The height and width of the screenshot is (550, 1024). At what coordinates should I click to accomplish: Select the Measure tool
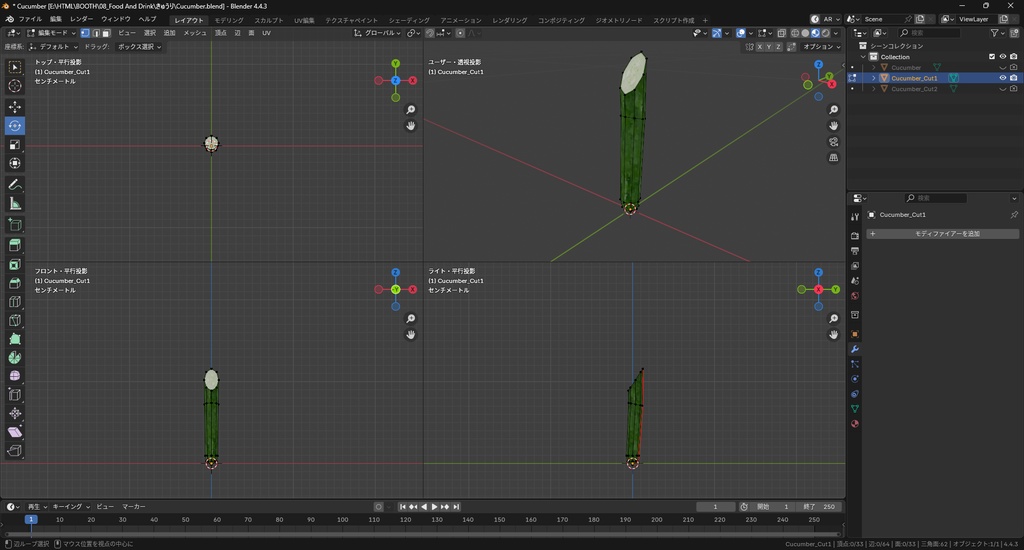click(x=15, y=203)
